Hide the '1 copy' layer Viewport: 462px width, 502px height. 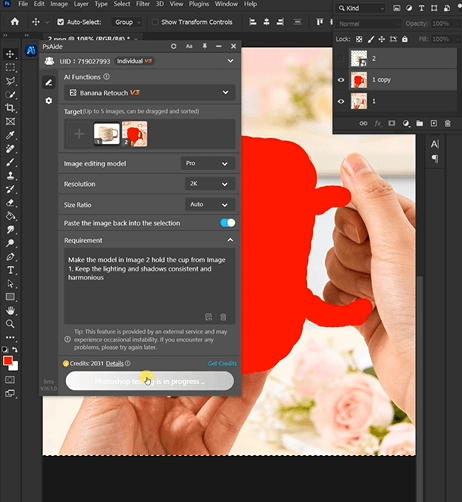pos(341,80)
